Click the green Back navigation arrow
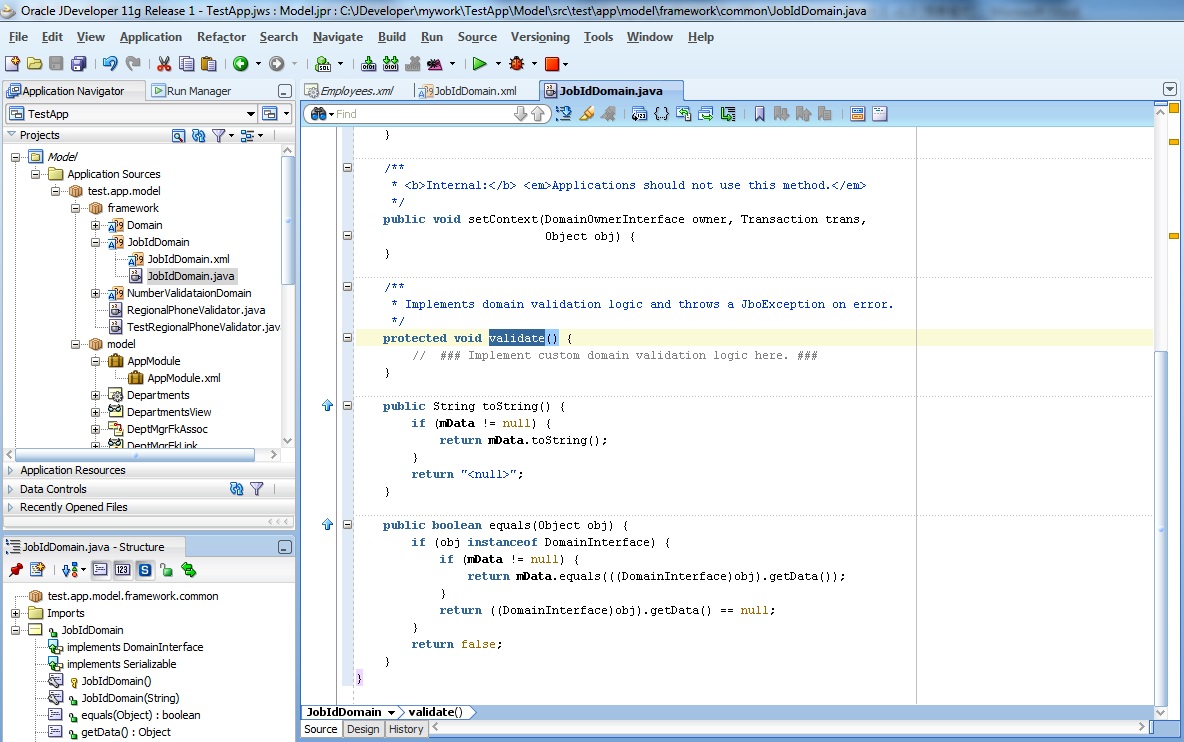Screen dimensions: 1184x742 click(240, 64)
